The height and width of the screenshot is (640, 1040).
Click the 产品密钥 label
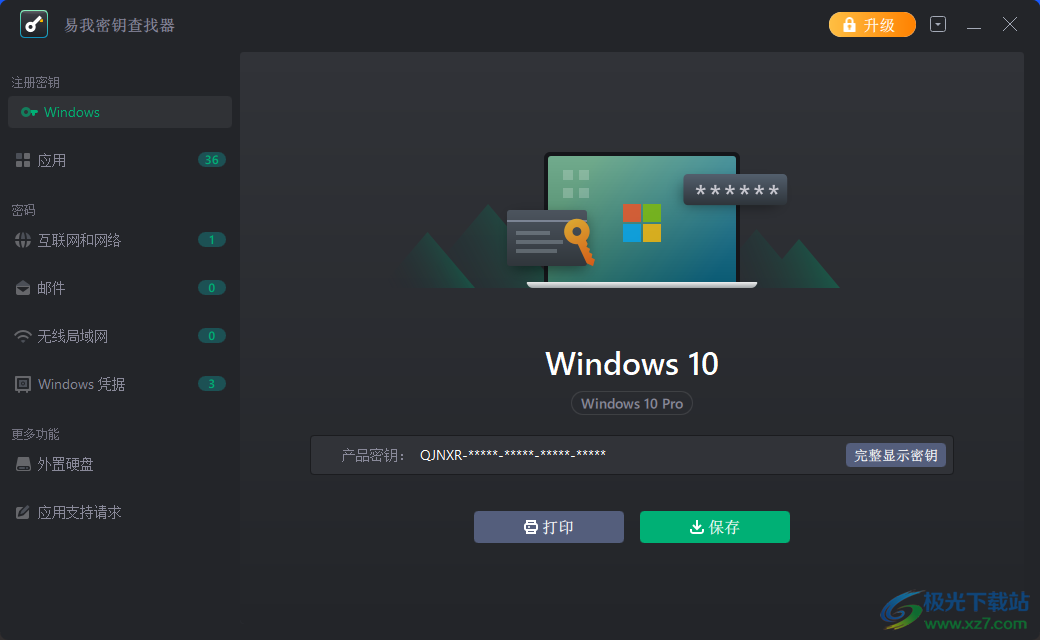point(373,455)
